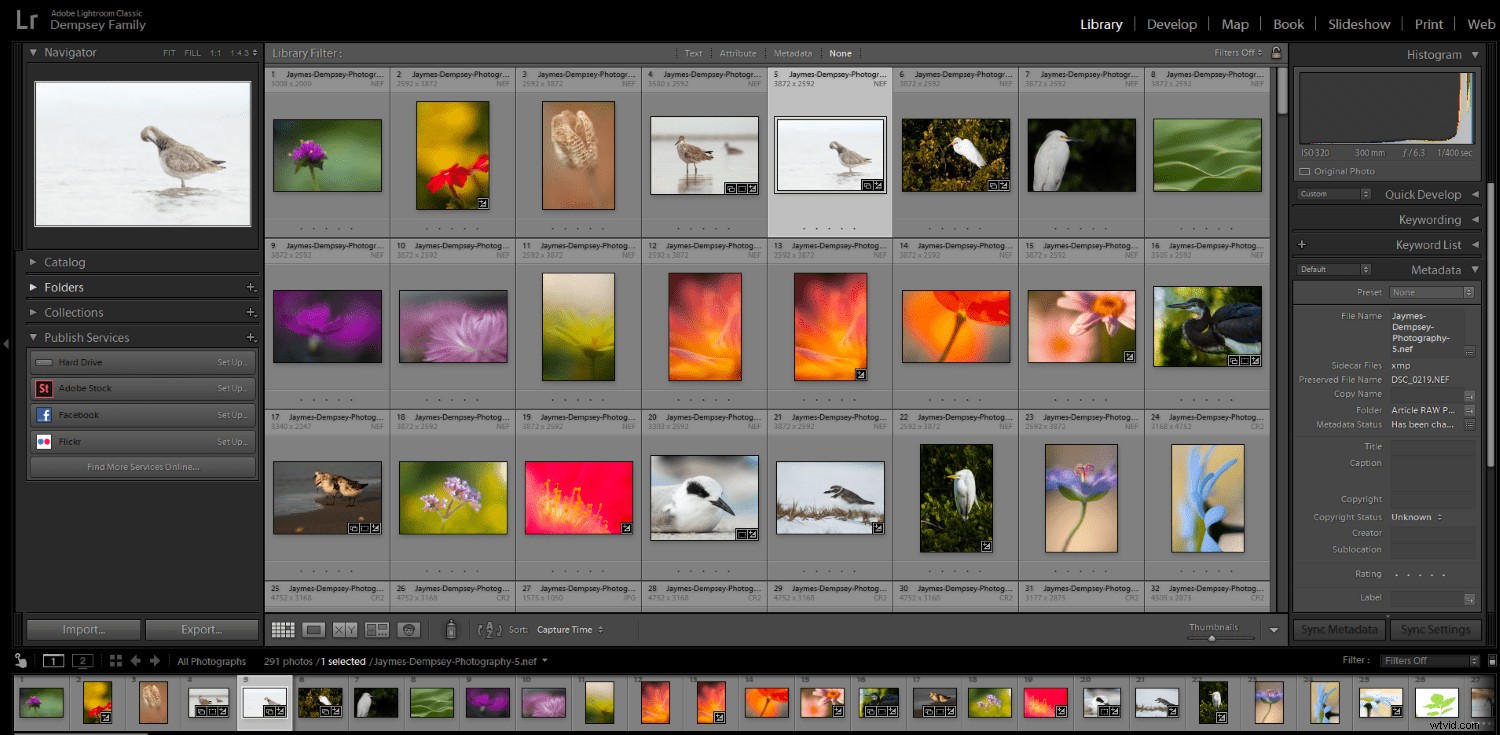Screen dimensions: 1500x735
Task: Open the Metadata Default preset dropdown
Action: point(1332,269)
